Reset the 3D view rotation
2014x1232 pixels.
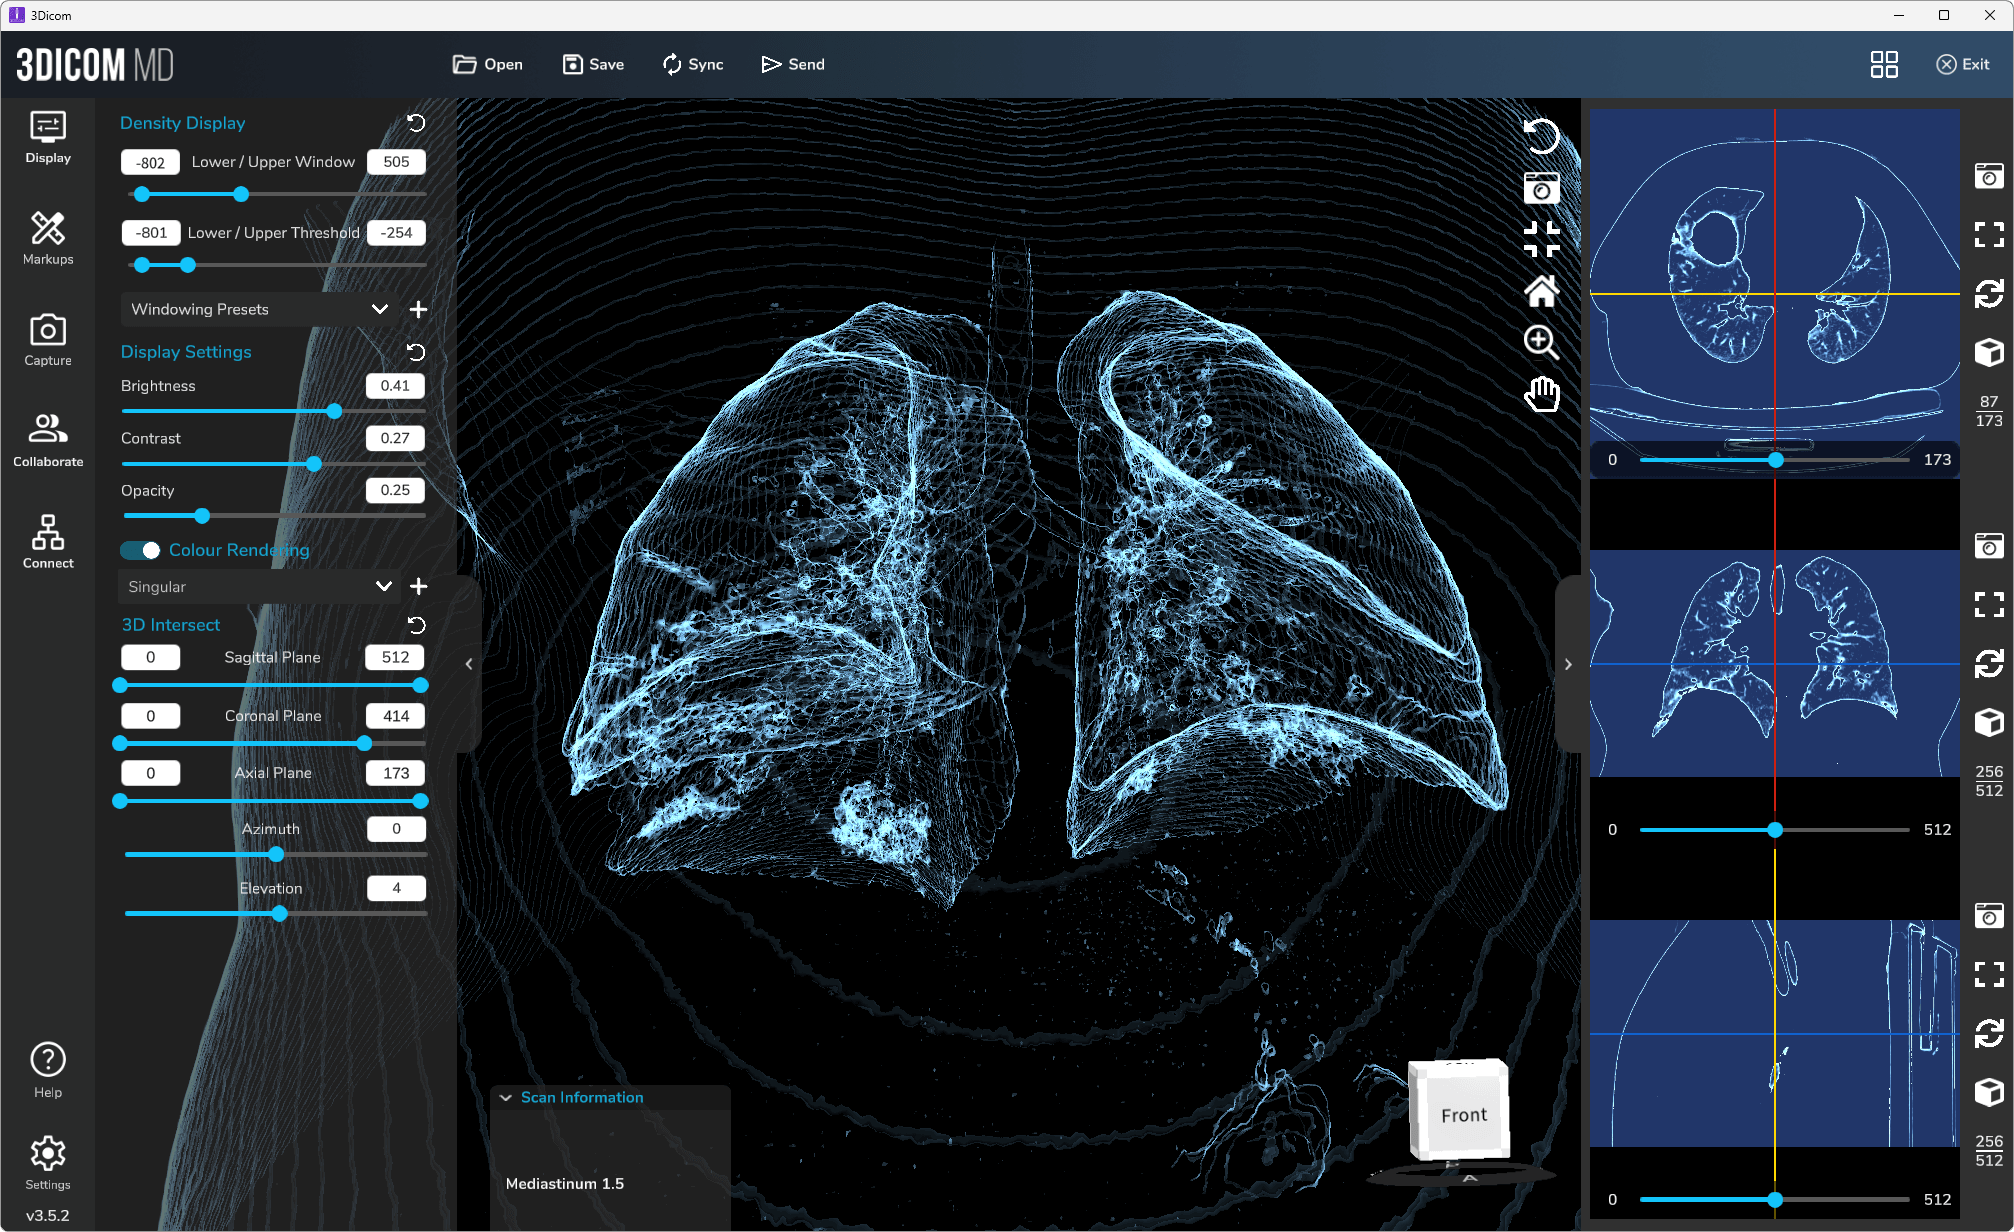pos(1541,135)
